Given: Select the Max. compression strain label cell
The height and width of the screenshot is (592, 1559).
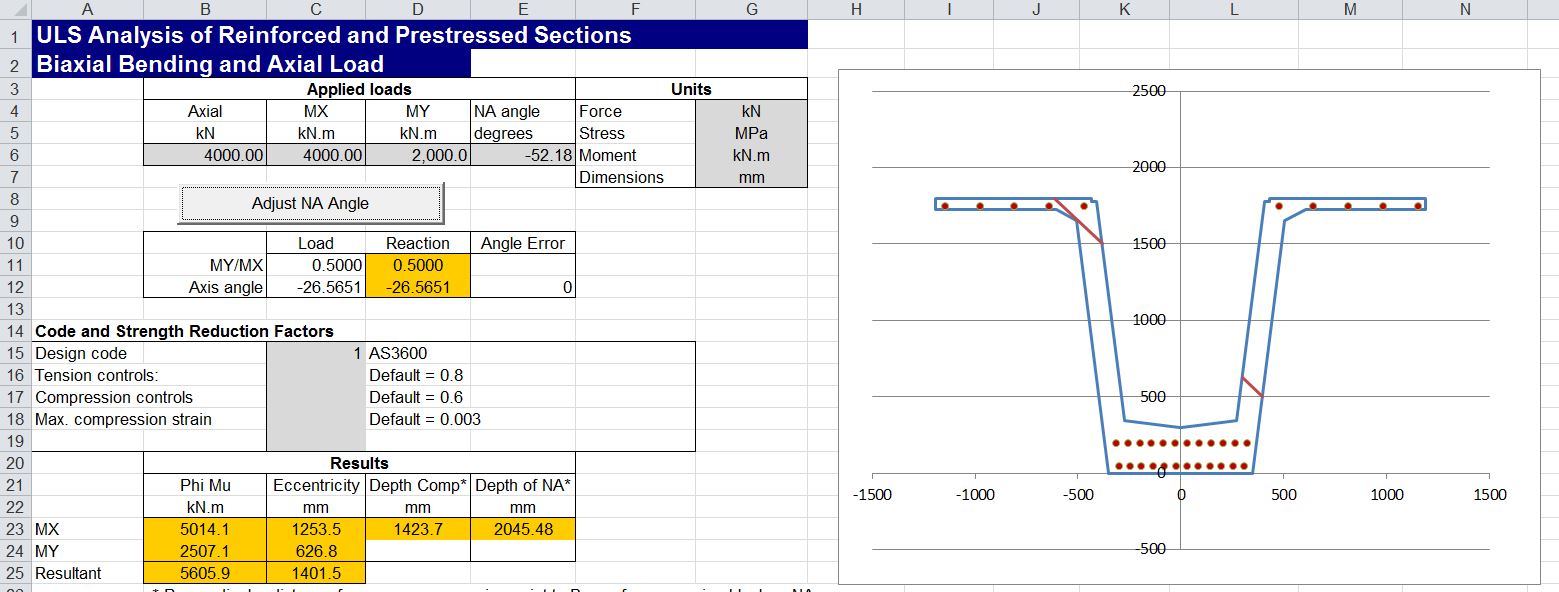Looking at the screenshot, I should pyautogui.click(x=123, y=419).
